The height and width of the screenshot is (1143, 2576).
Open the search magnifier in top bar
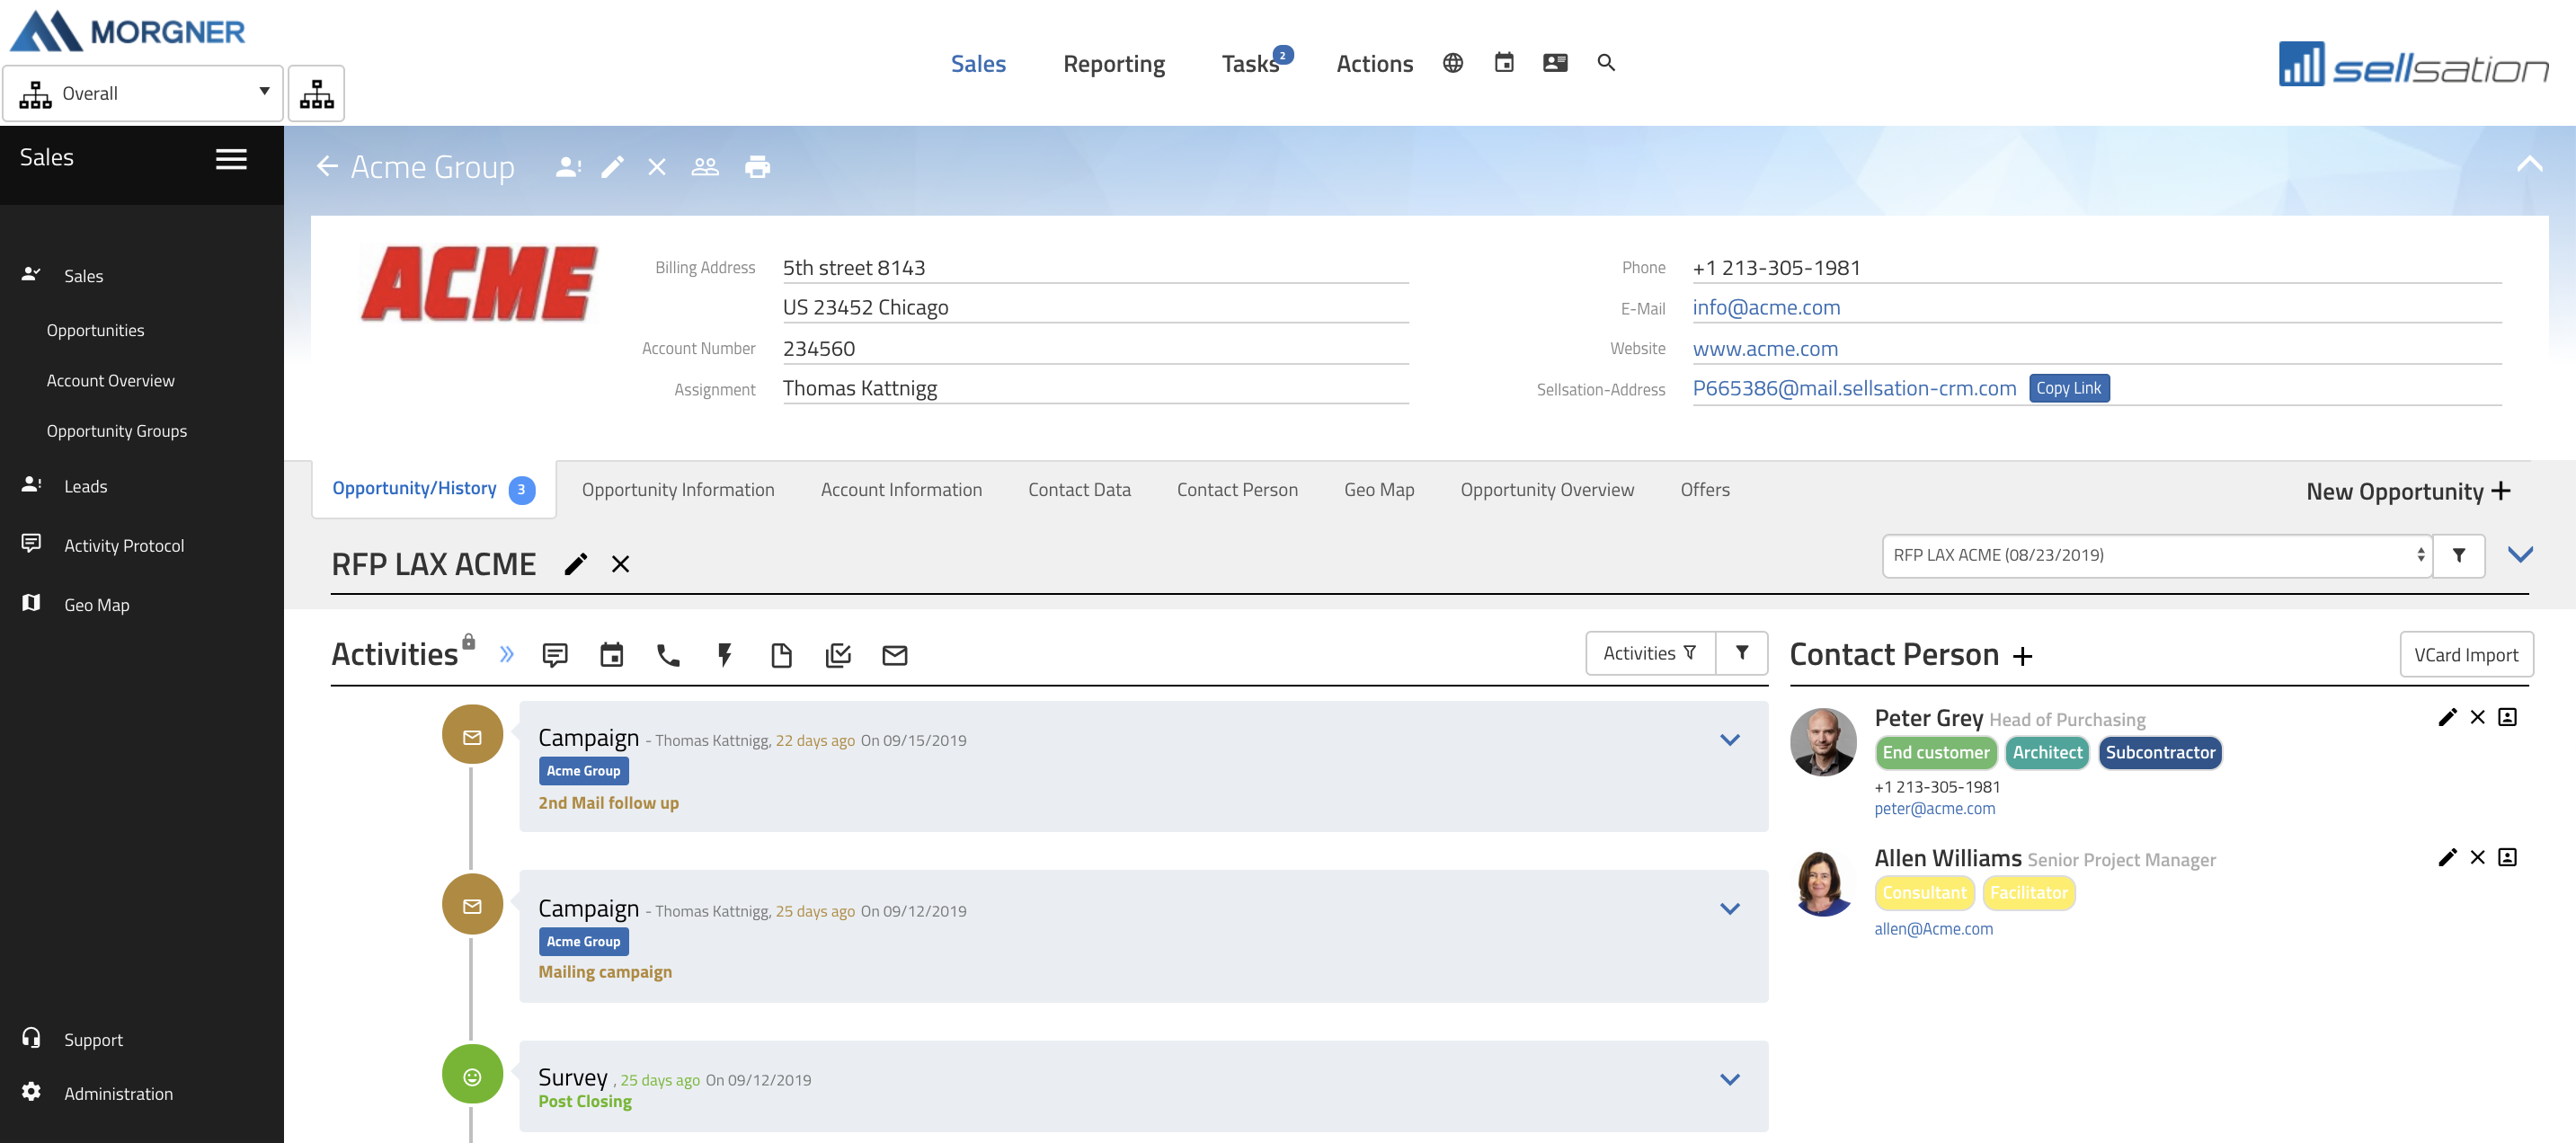[1606, 63]
